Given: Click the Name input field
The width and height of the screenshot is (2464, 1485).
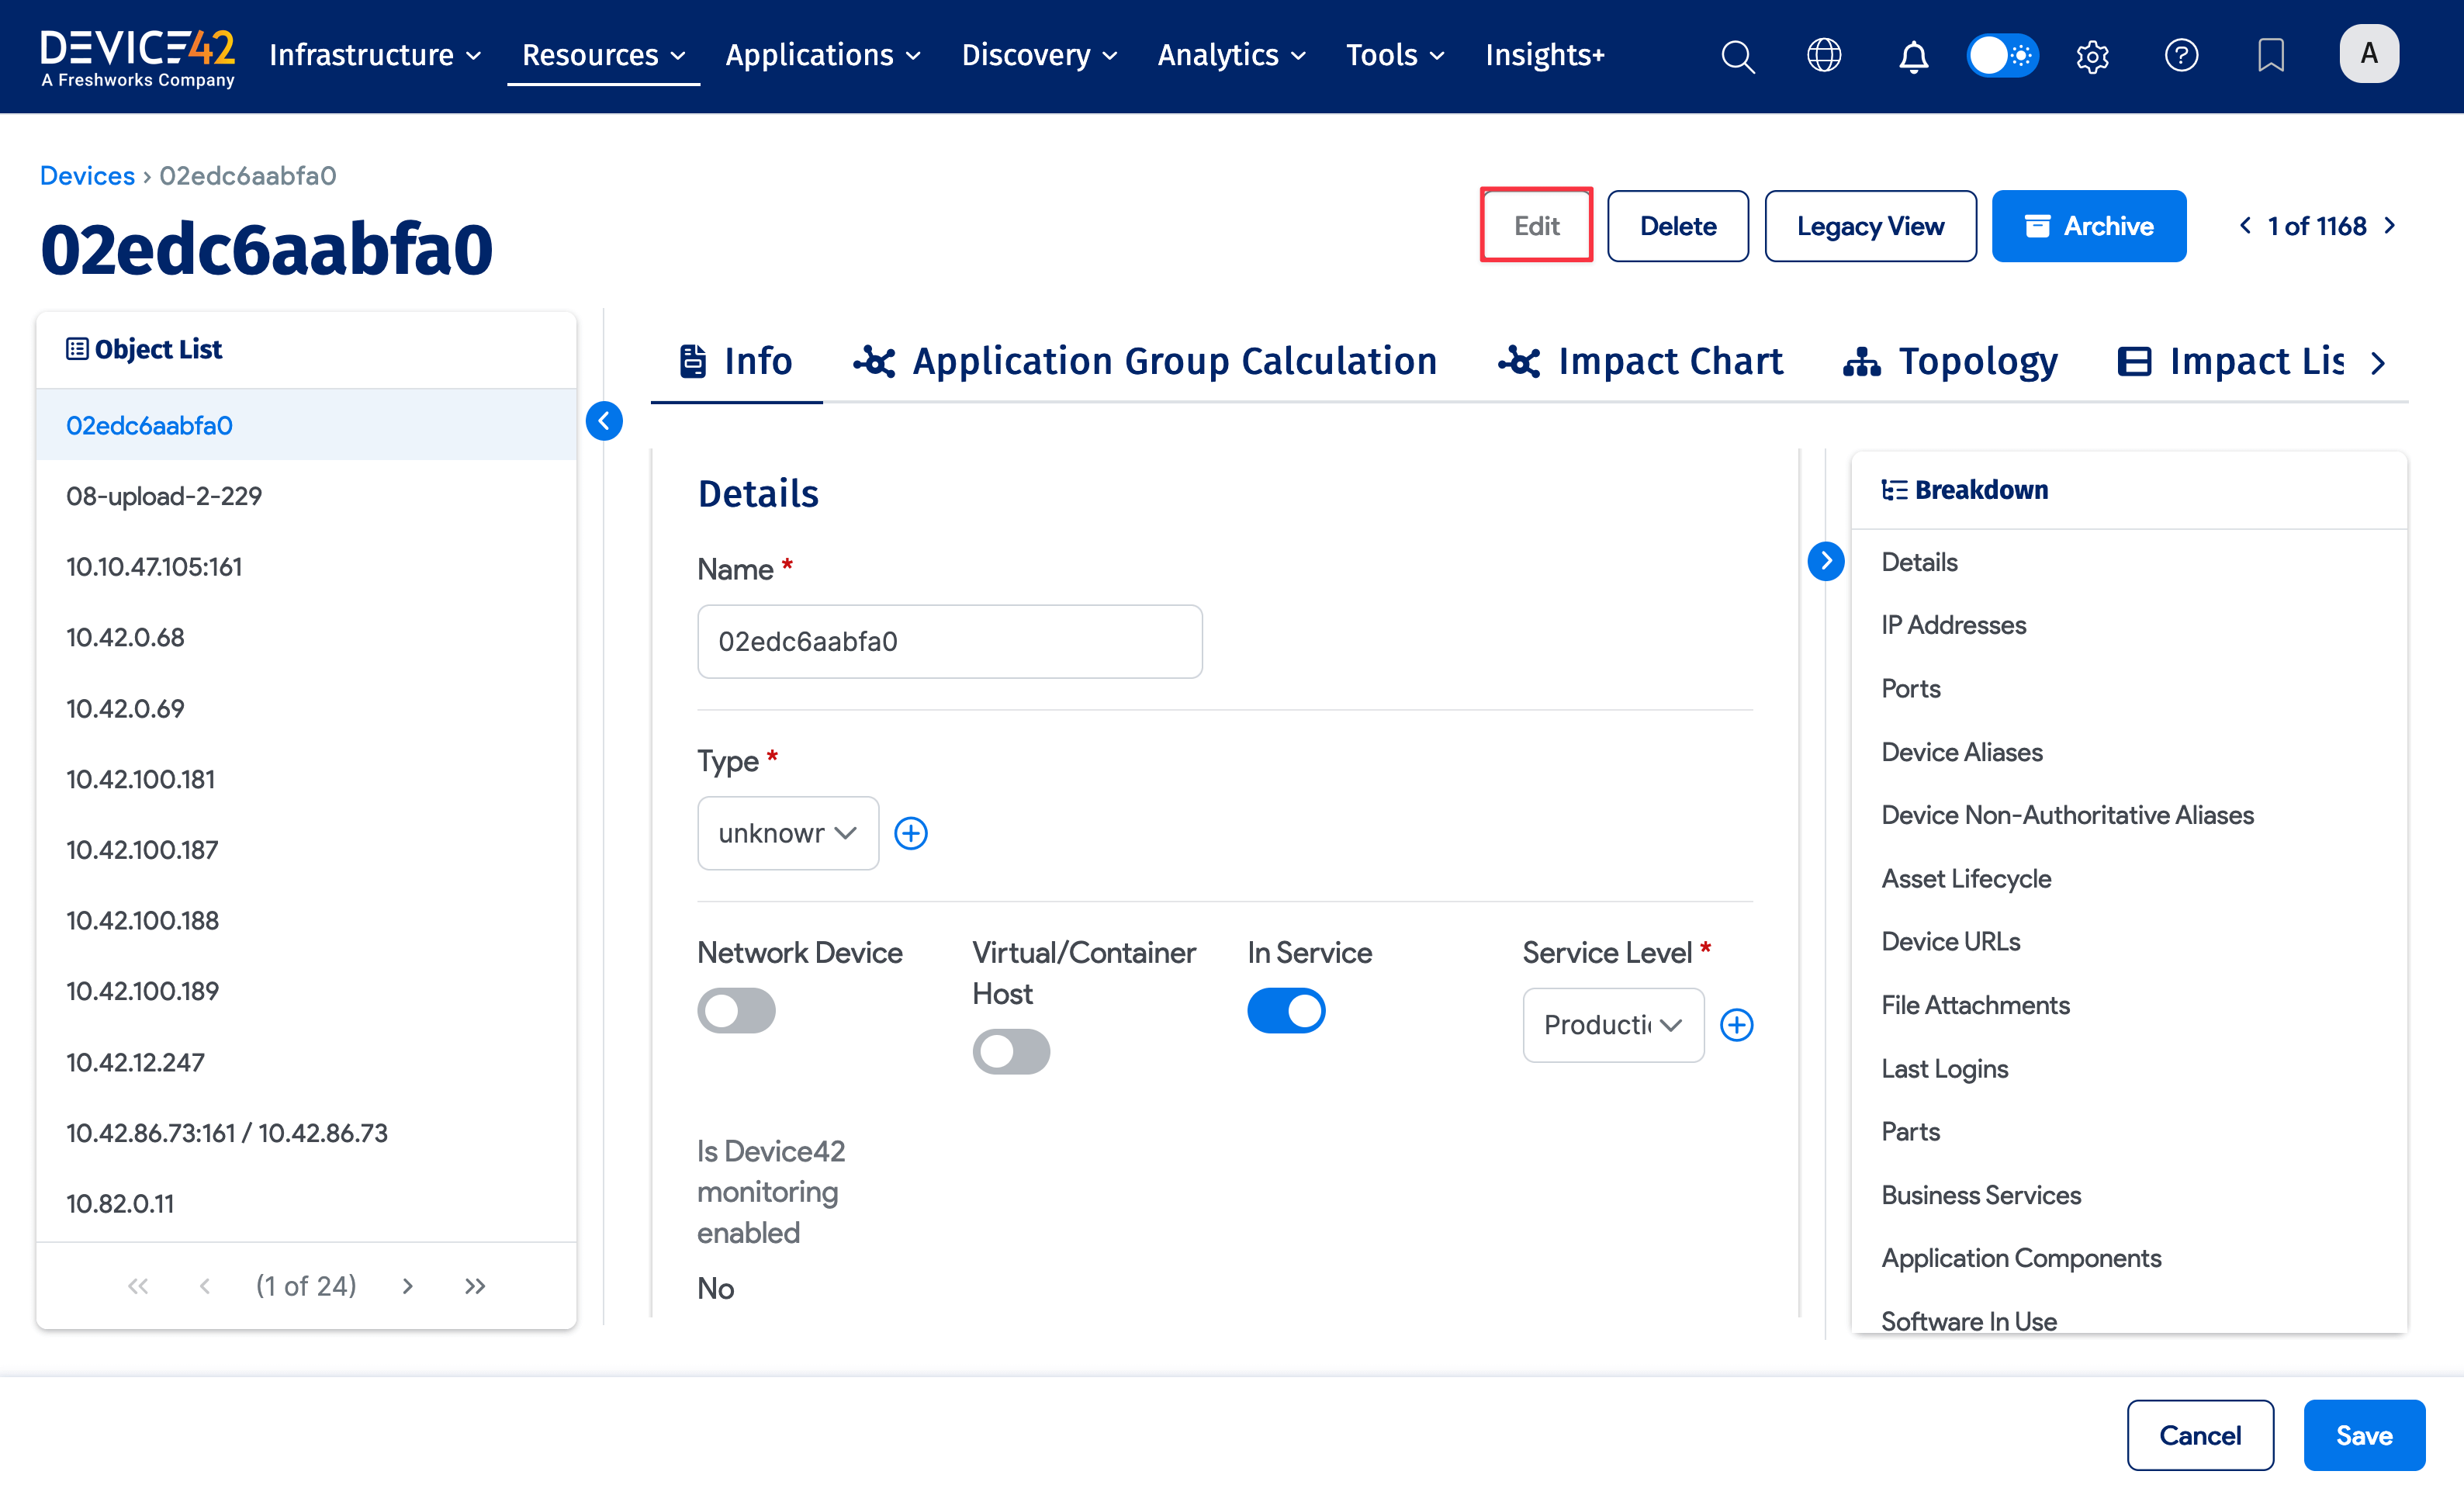Looking at the screenshot, I should (949, 641).
